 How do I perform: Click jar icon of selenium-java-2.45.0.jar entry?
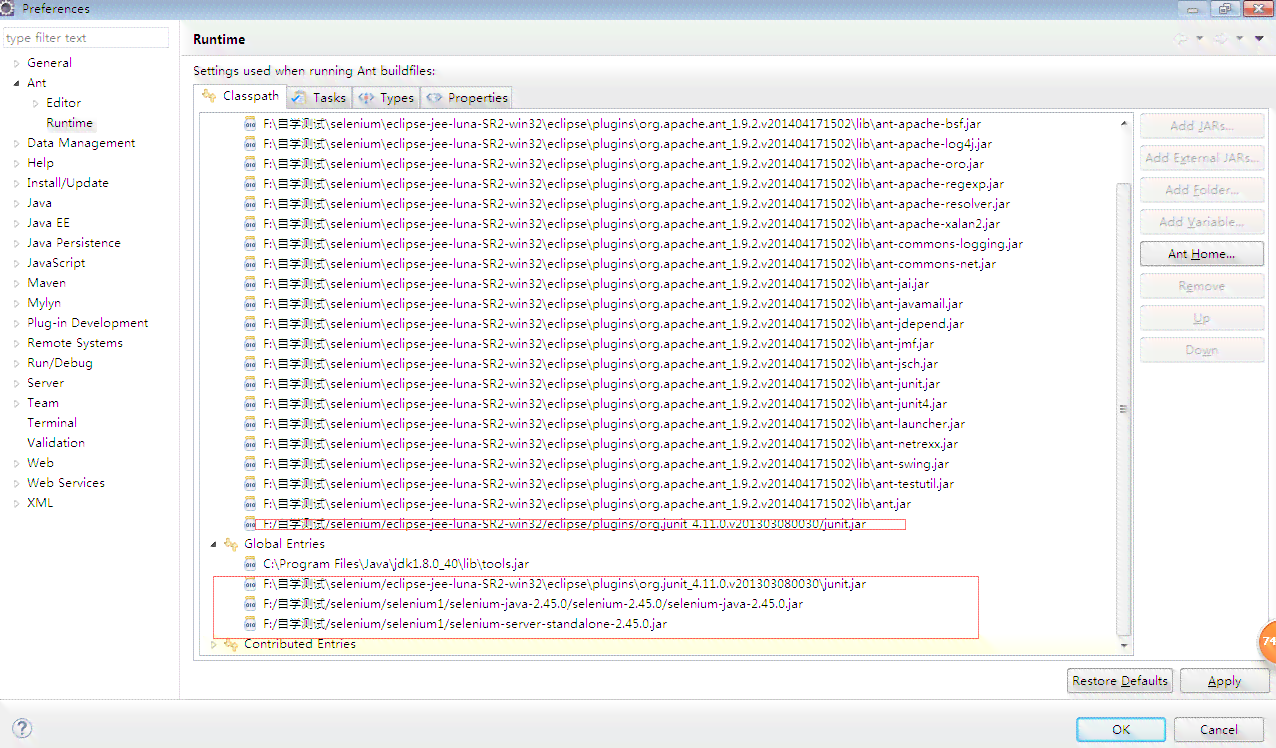(x=250, y=604)
